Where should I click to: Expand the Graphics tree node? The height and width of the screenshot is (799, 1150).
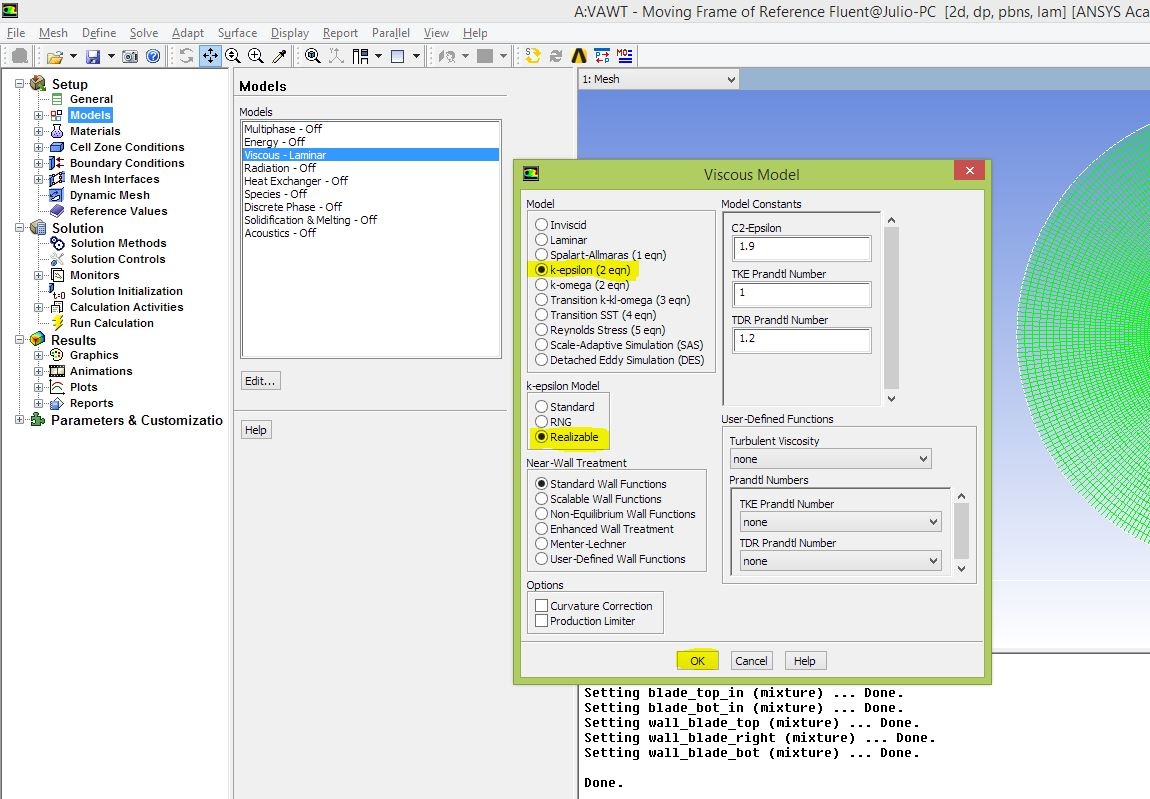coord(38,356)
